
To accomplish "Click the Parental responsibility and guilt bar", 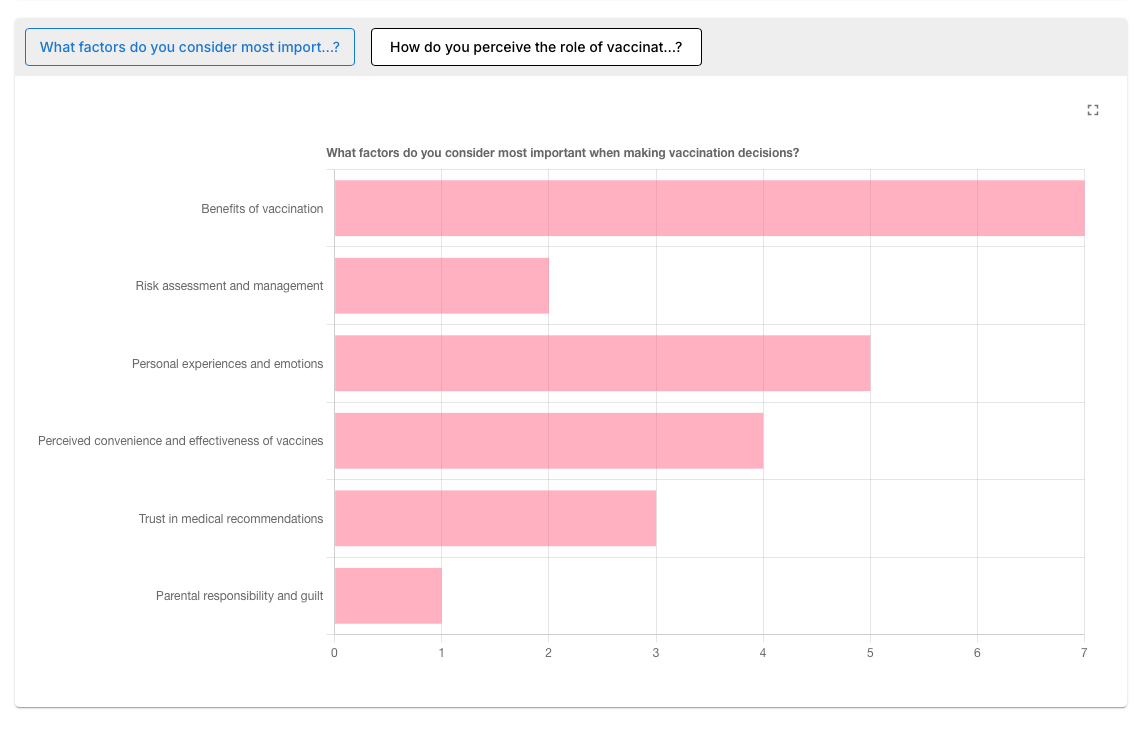I will [x=388, y=596].
